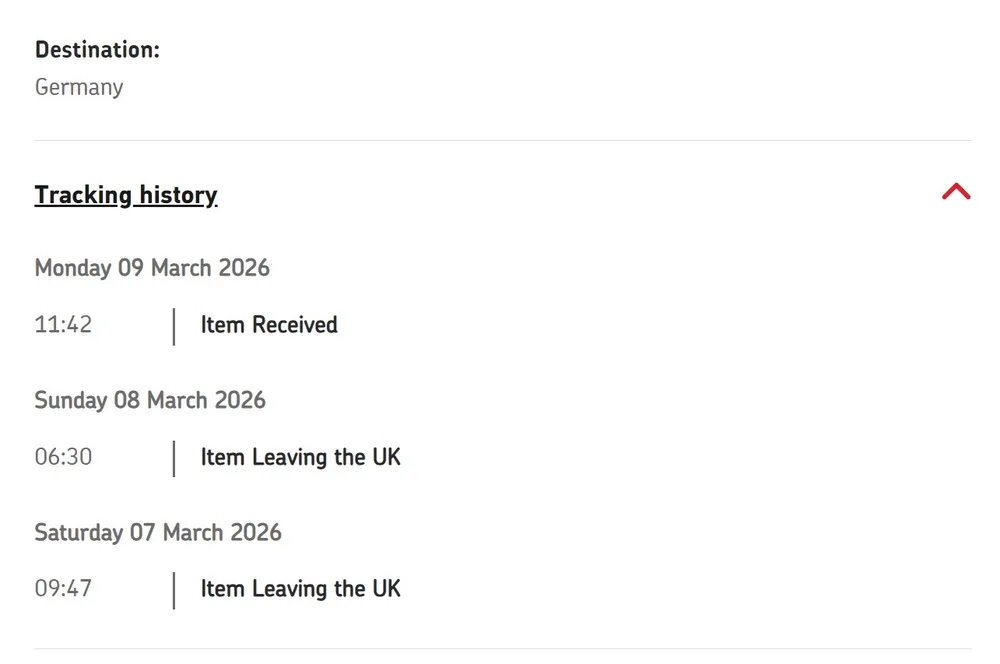Click the horizontal line below 09:47 entry
This screenshot has height=664, width=1000.
pos(502,649)
